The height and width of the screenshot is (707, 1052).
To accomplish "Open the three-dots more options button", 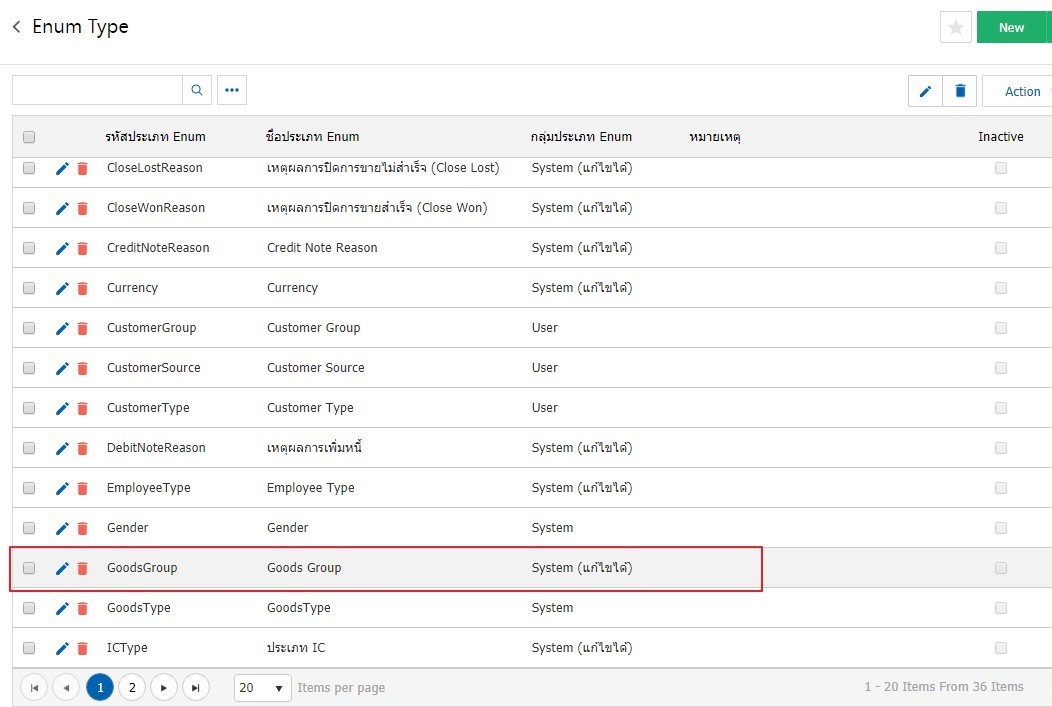I will click(232, 90).
